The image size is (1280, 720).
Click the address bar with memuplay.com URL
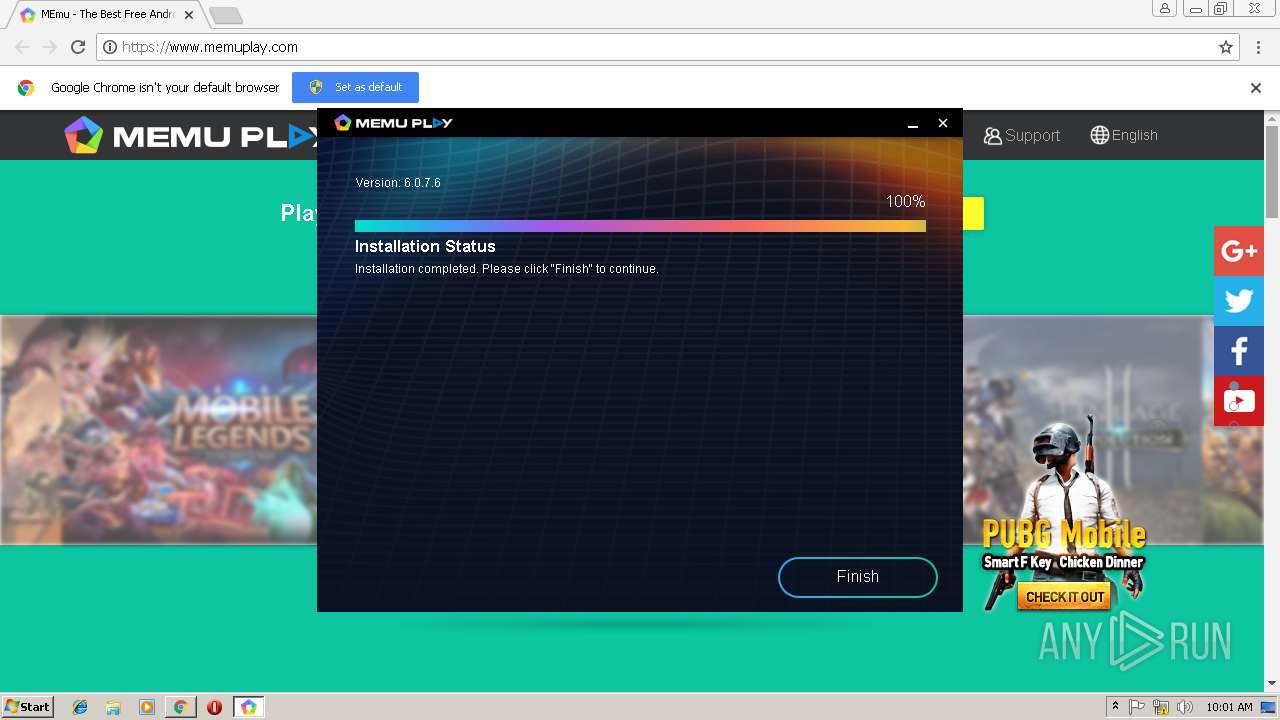coord(668,47)
